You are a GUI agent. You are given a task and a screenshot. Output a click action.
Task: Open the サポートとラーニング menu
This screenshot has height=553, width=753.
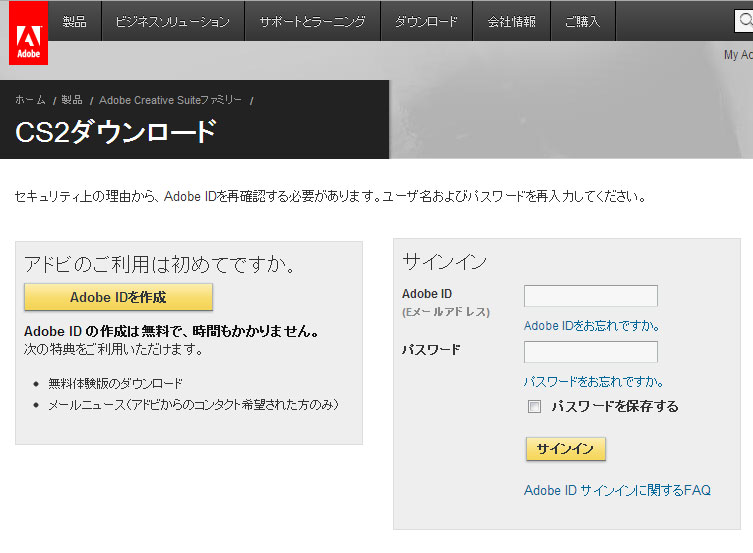pos(313,21)
